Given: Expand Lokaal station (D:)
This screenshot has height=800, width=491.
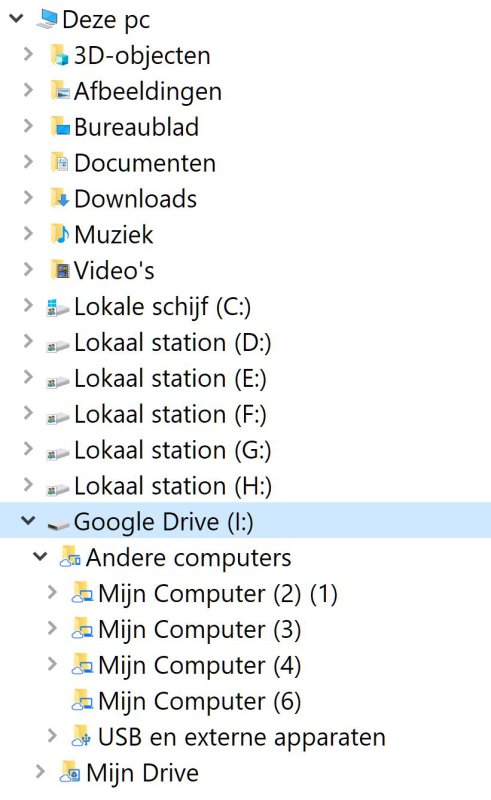Looking at the screenshot, I should pyautogui.click(x=29, y=341).
